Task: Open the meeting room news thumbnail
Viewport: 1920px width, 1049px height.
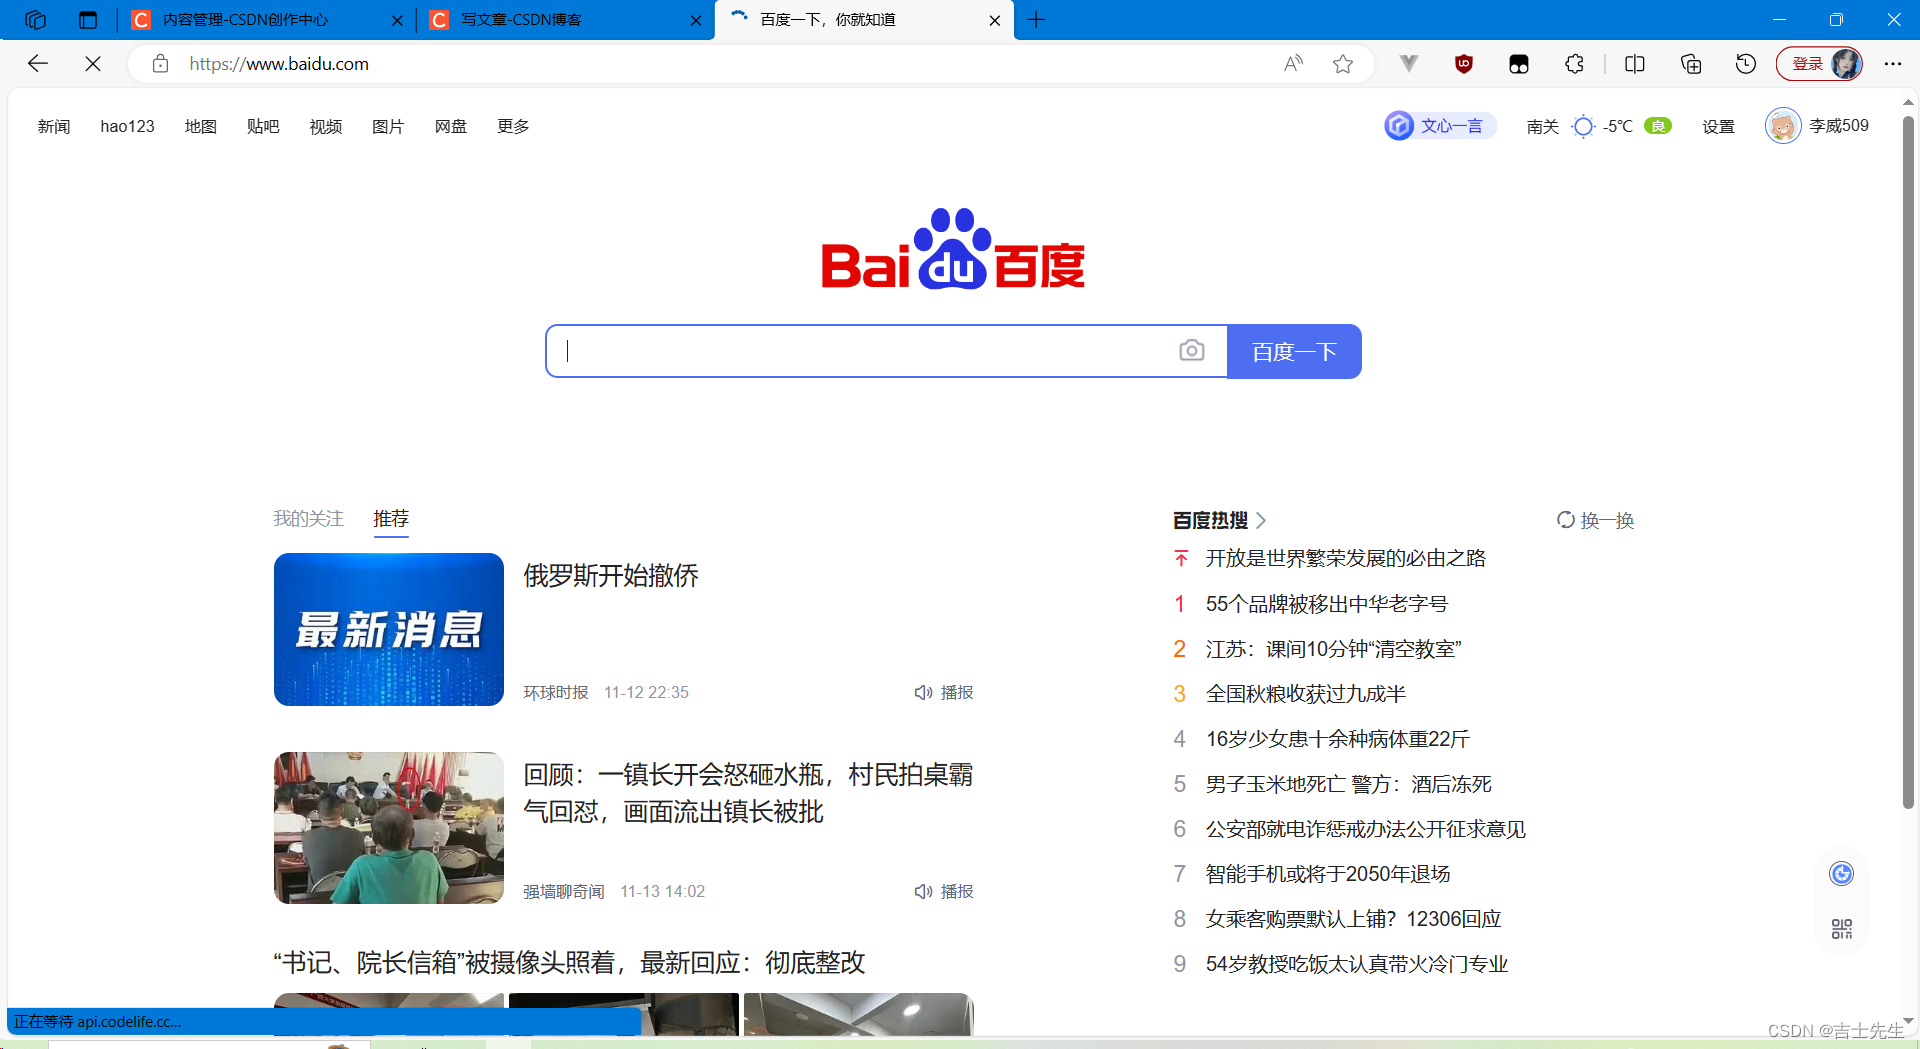Action: (x=389, y=828)
